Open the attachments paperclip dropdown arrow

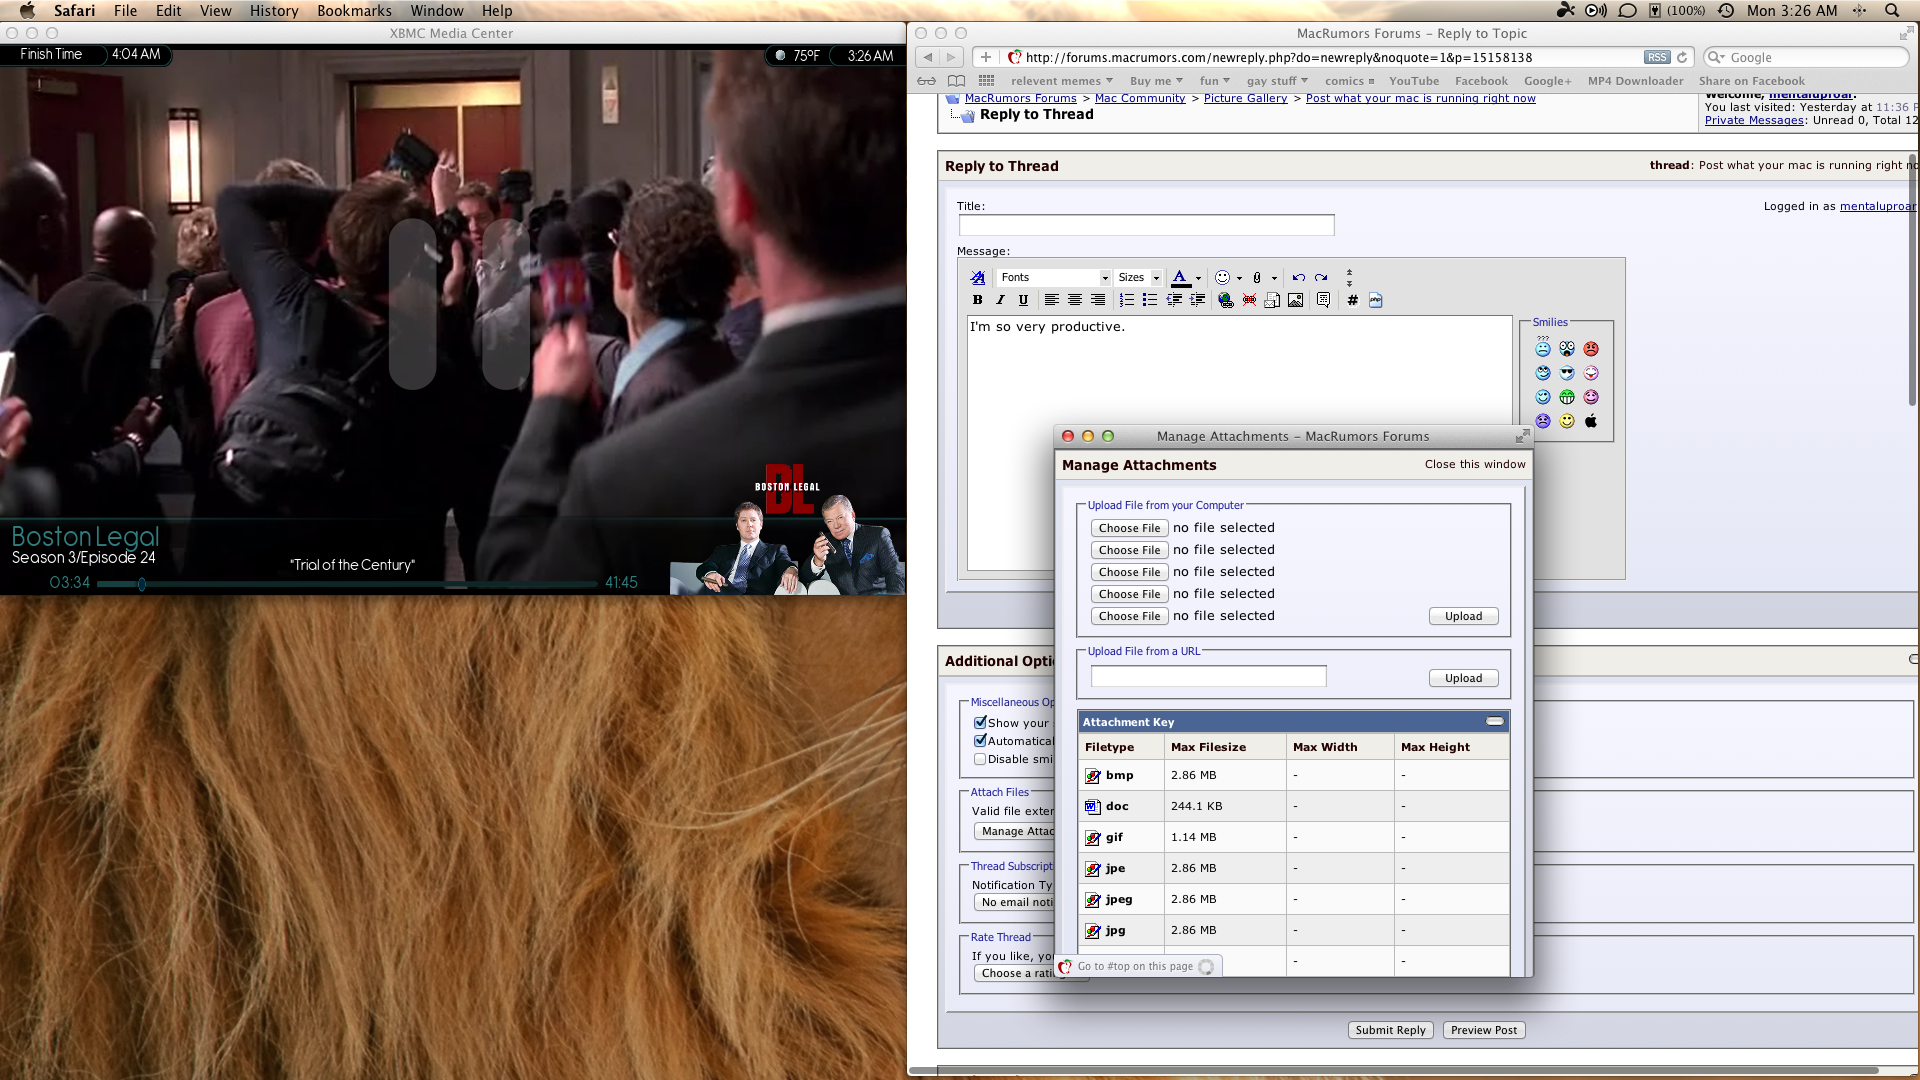point(1274,279)
